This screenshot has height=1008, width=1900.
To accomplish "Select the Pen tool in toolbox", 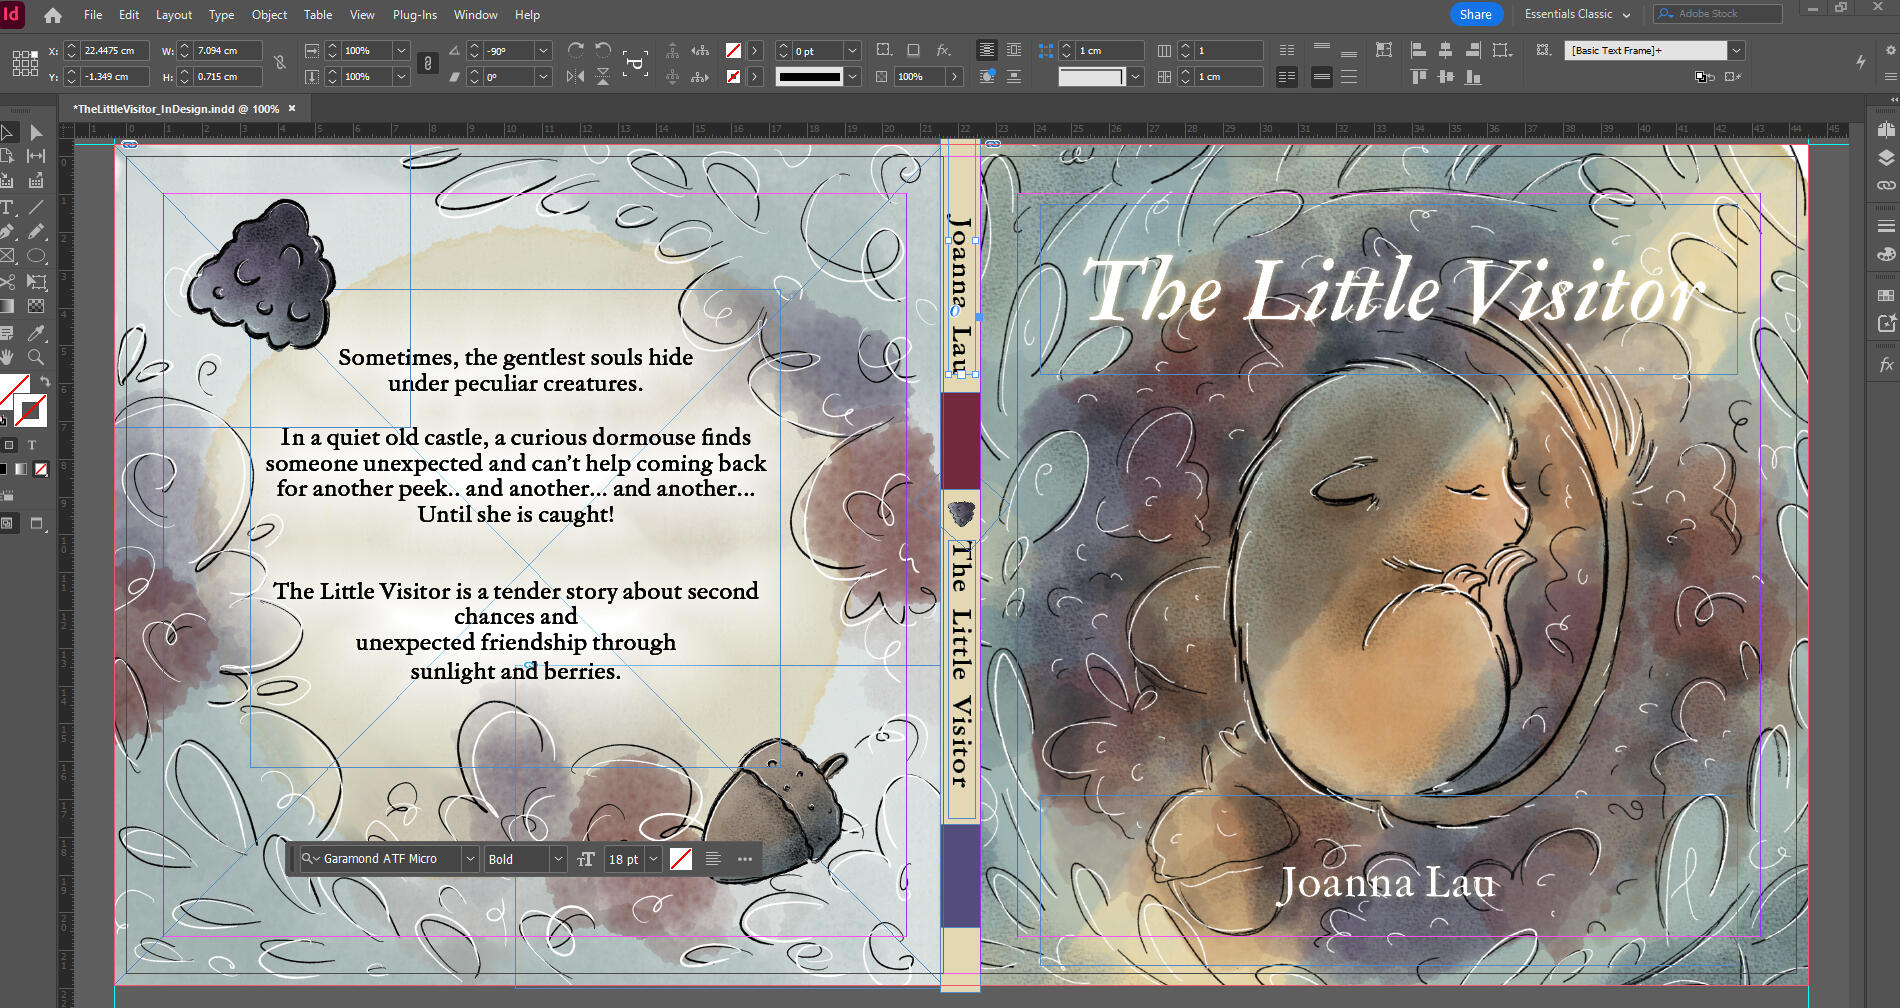I will [x=8, y=232].
